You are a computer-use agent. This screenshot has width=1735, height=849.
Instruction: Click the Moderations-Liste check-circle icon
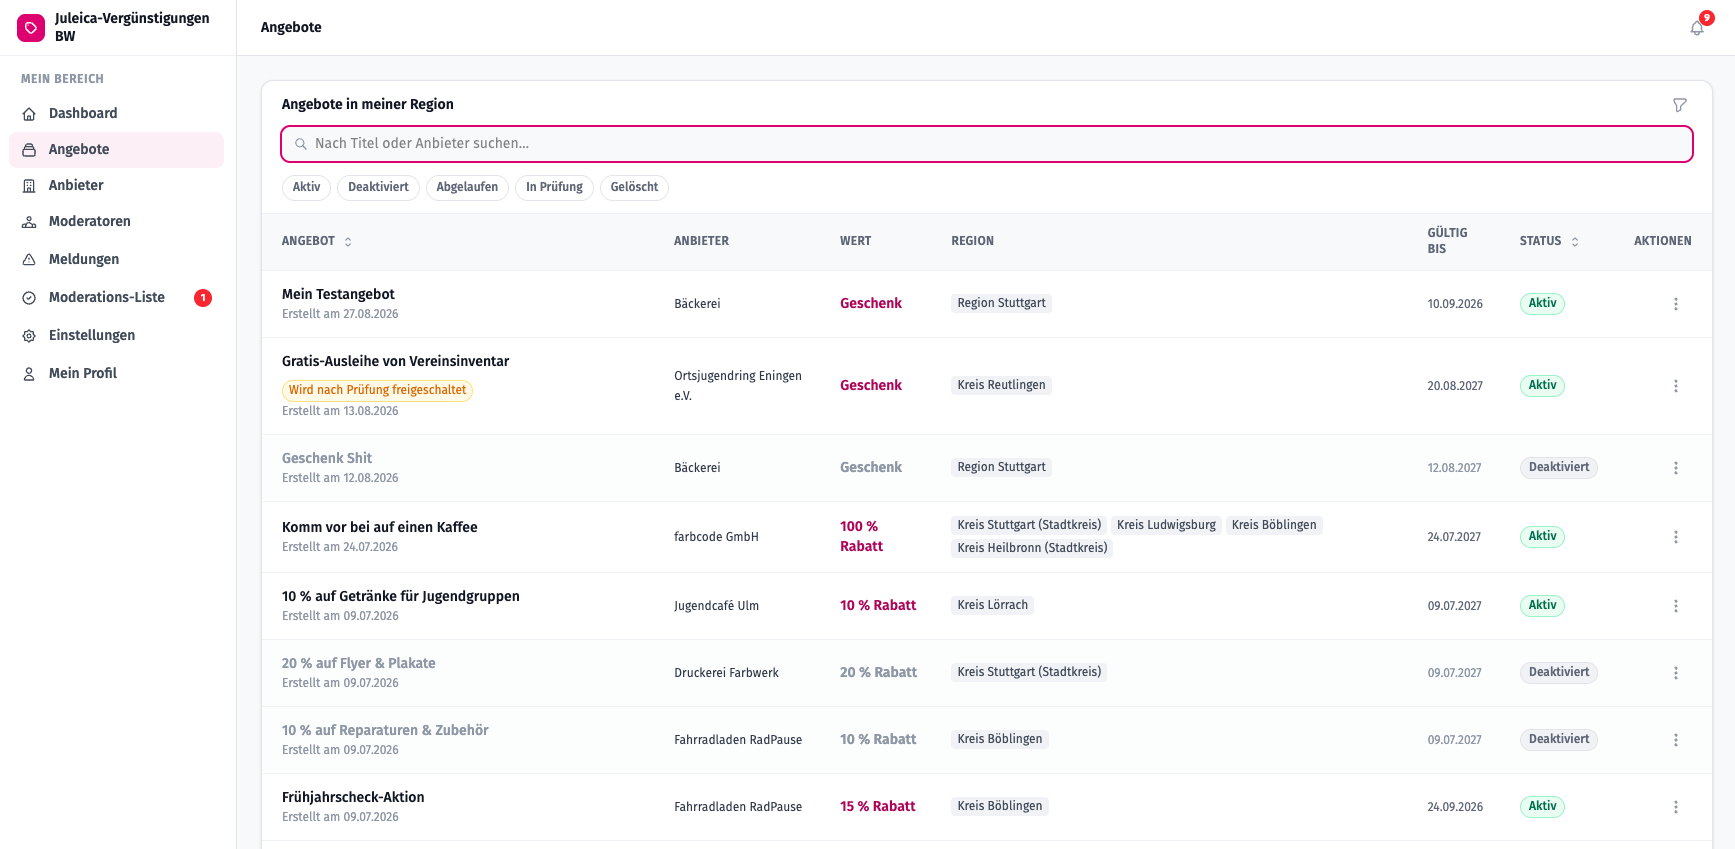coord(29,298)
